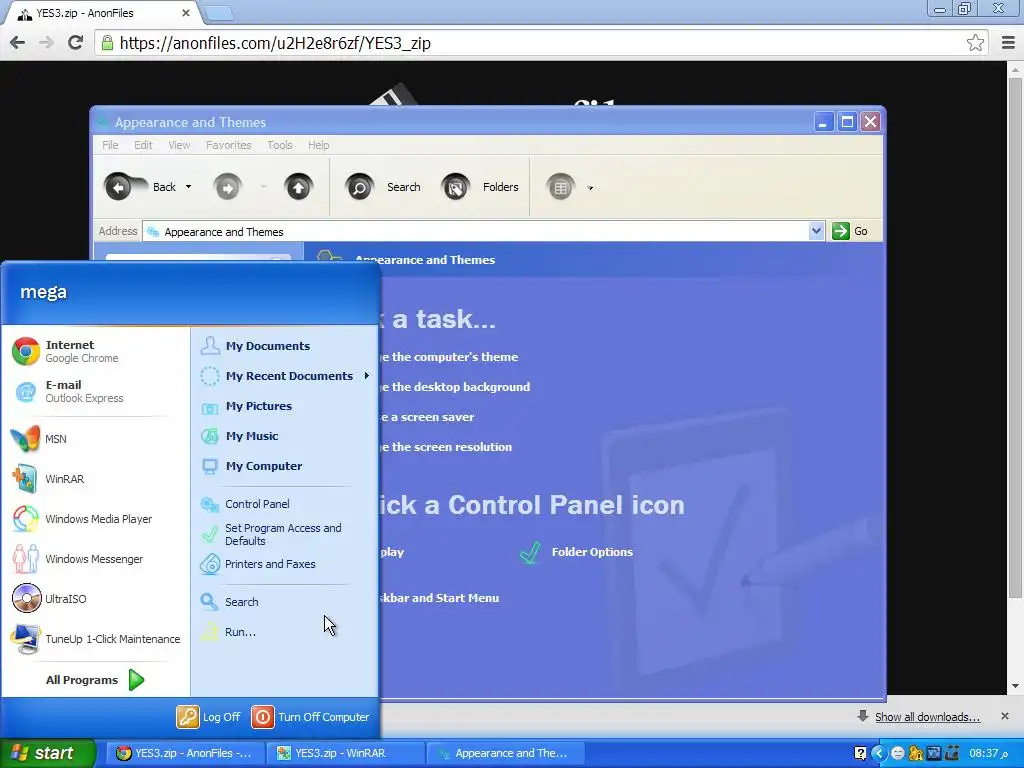Open the Tools menu

(x=280, y=145)
